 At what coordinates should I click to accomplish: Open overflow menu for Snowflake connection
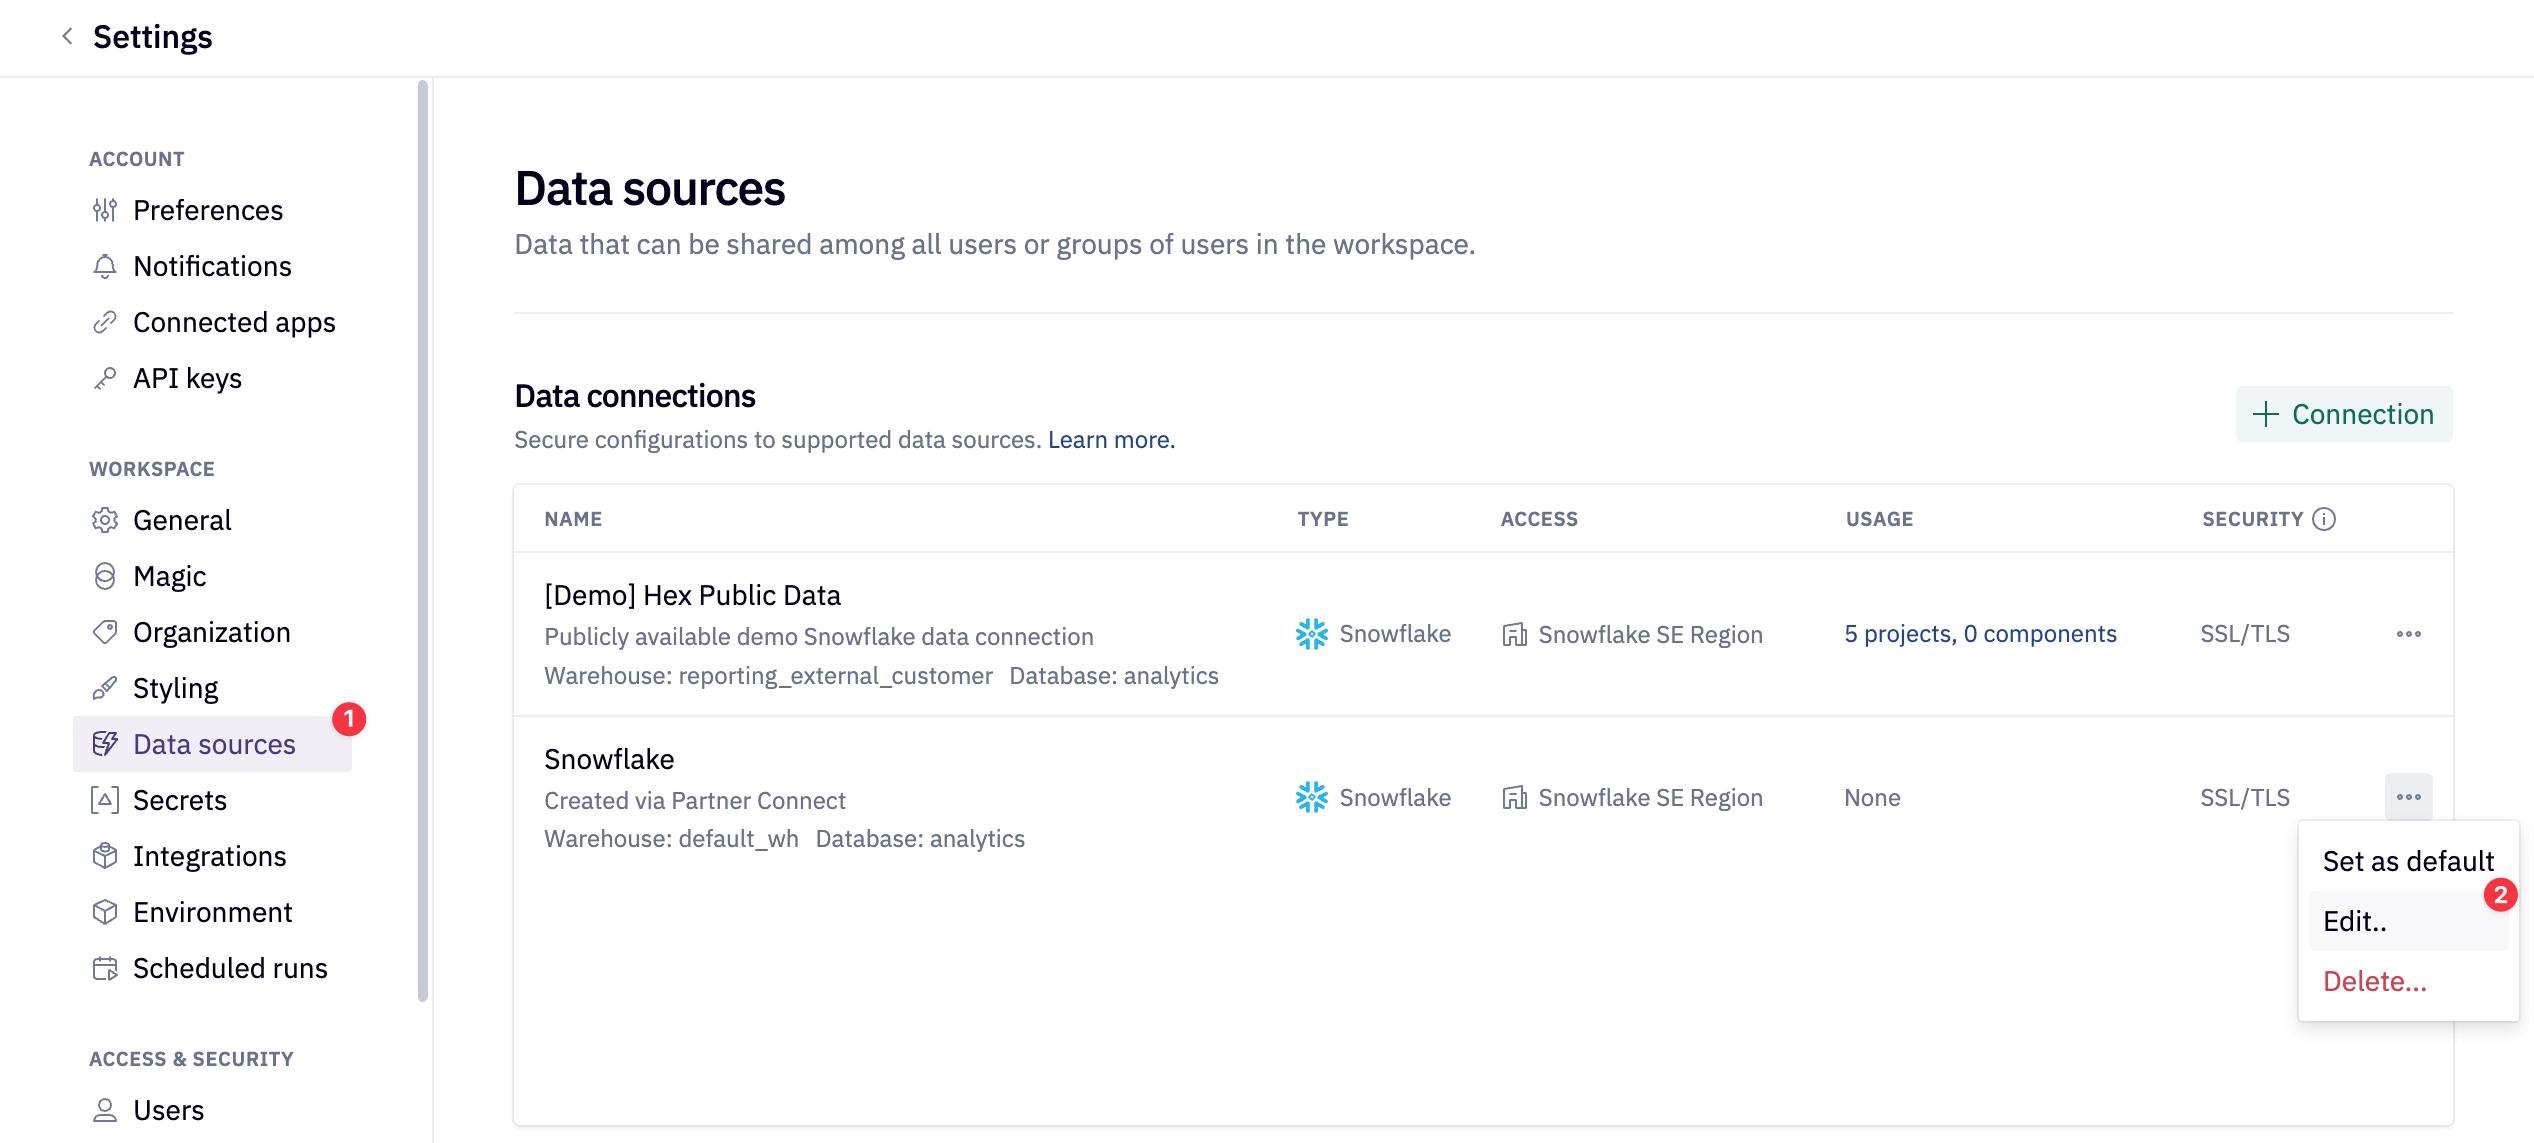2408,797
